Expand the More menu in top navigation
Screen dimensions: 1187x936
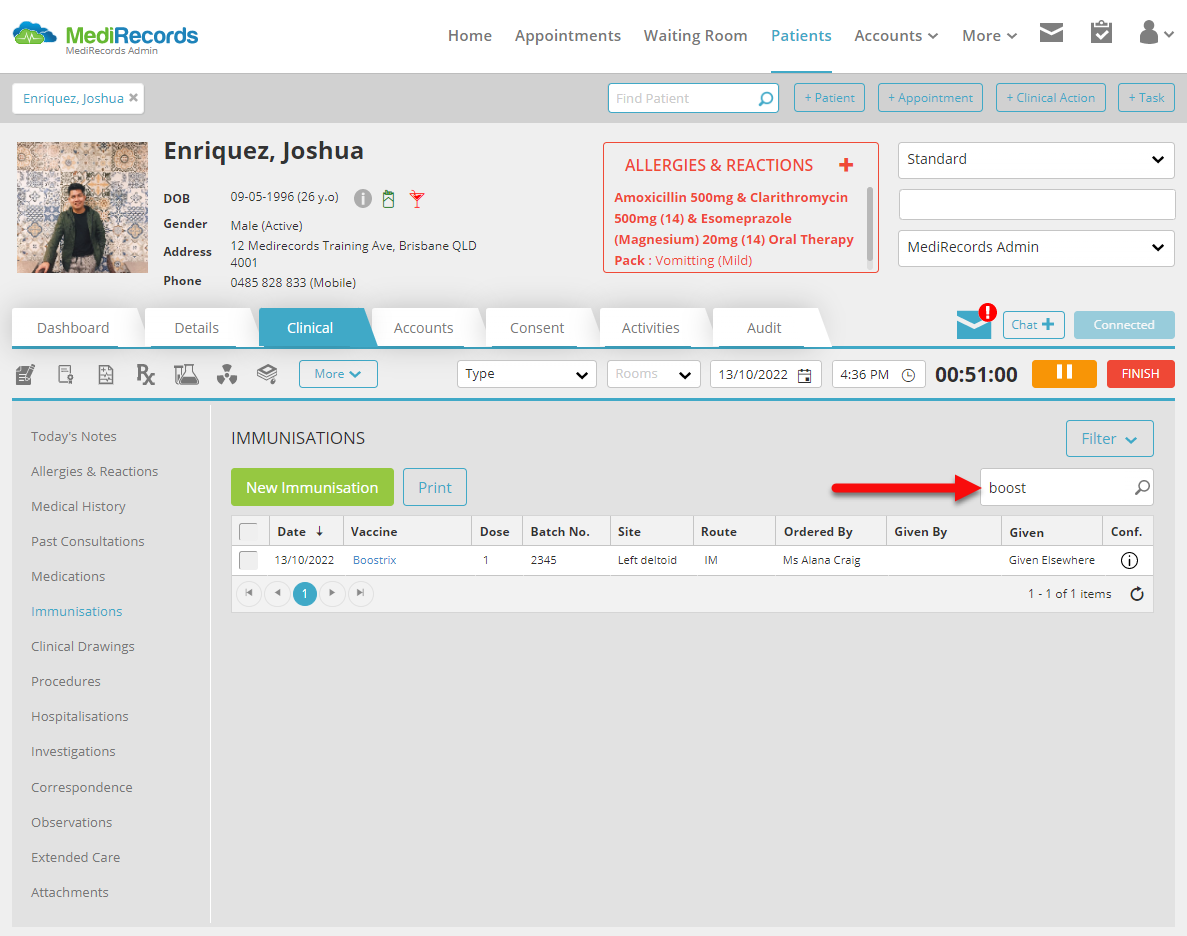tap(989, 36)
